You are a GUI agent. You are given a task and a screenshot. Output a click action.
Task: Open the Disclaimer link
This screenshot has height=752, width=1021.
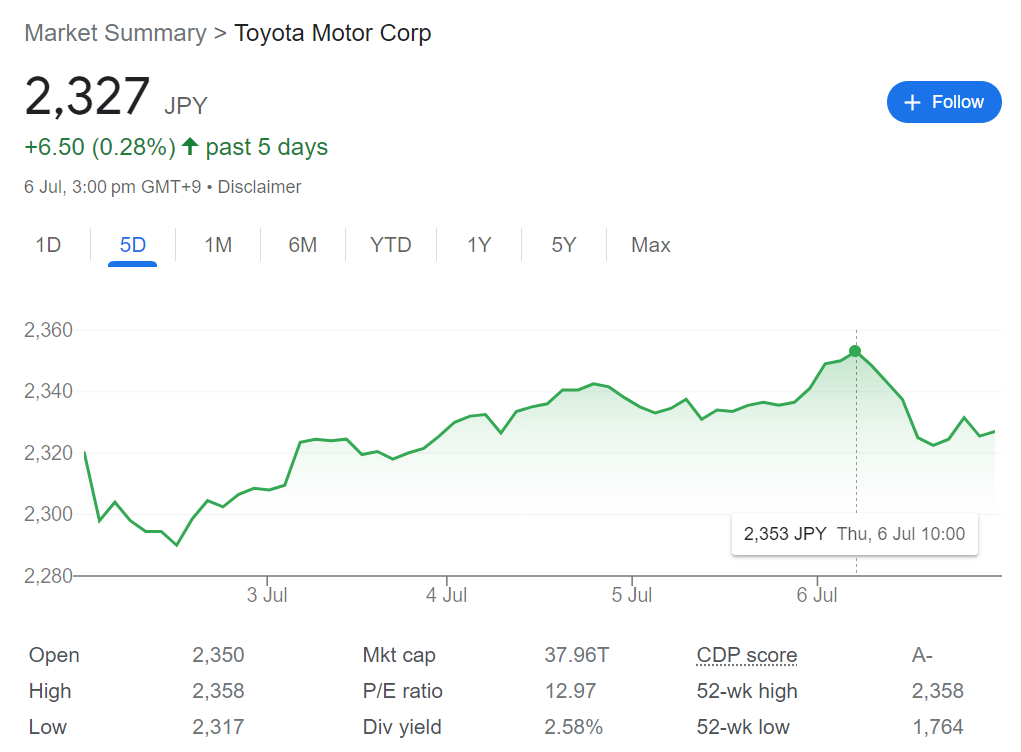pos(259,187)
